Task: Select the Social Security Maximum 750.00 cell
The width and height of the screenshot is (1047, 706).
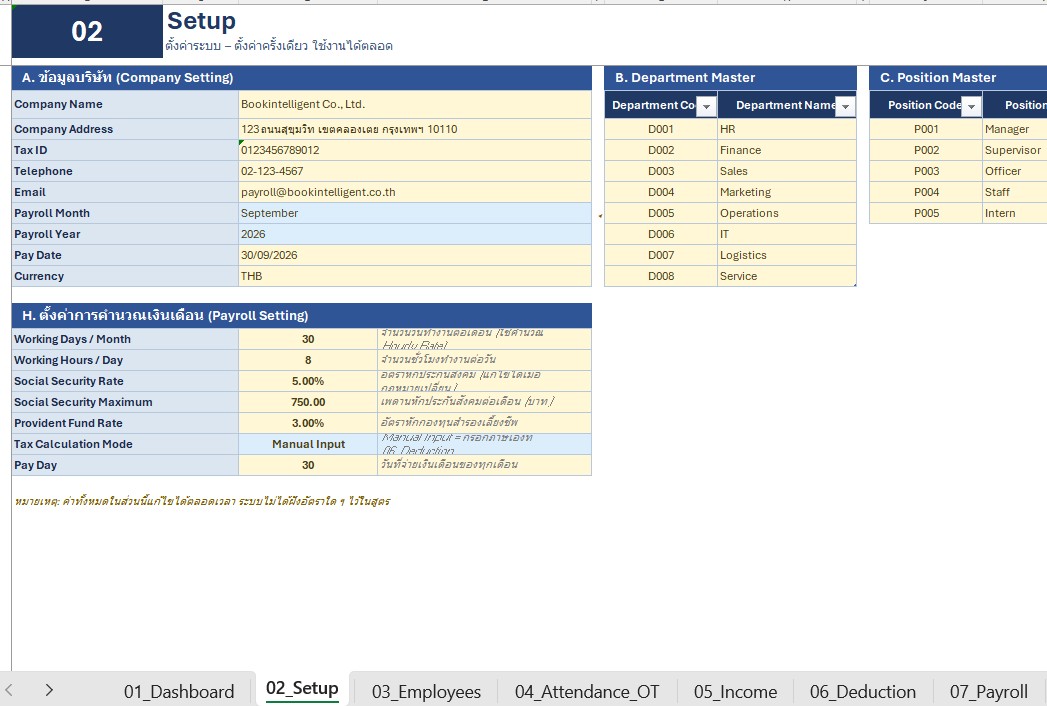Action: coord(308,402)
